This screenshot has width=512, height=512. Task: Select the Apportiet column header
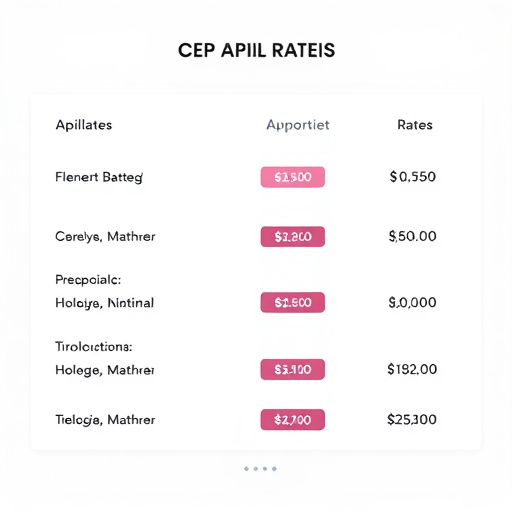coord(298,126)
